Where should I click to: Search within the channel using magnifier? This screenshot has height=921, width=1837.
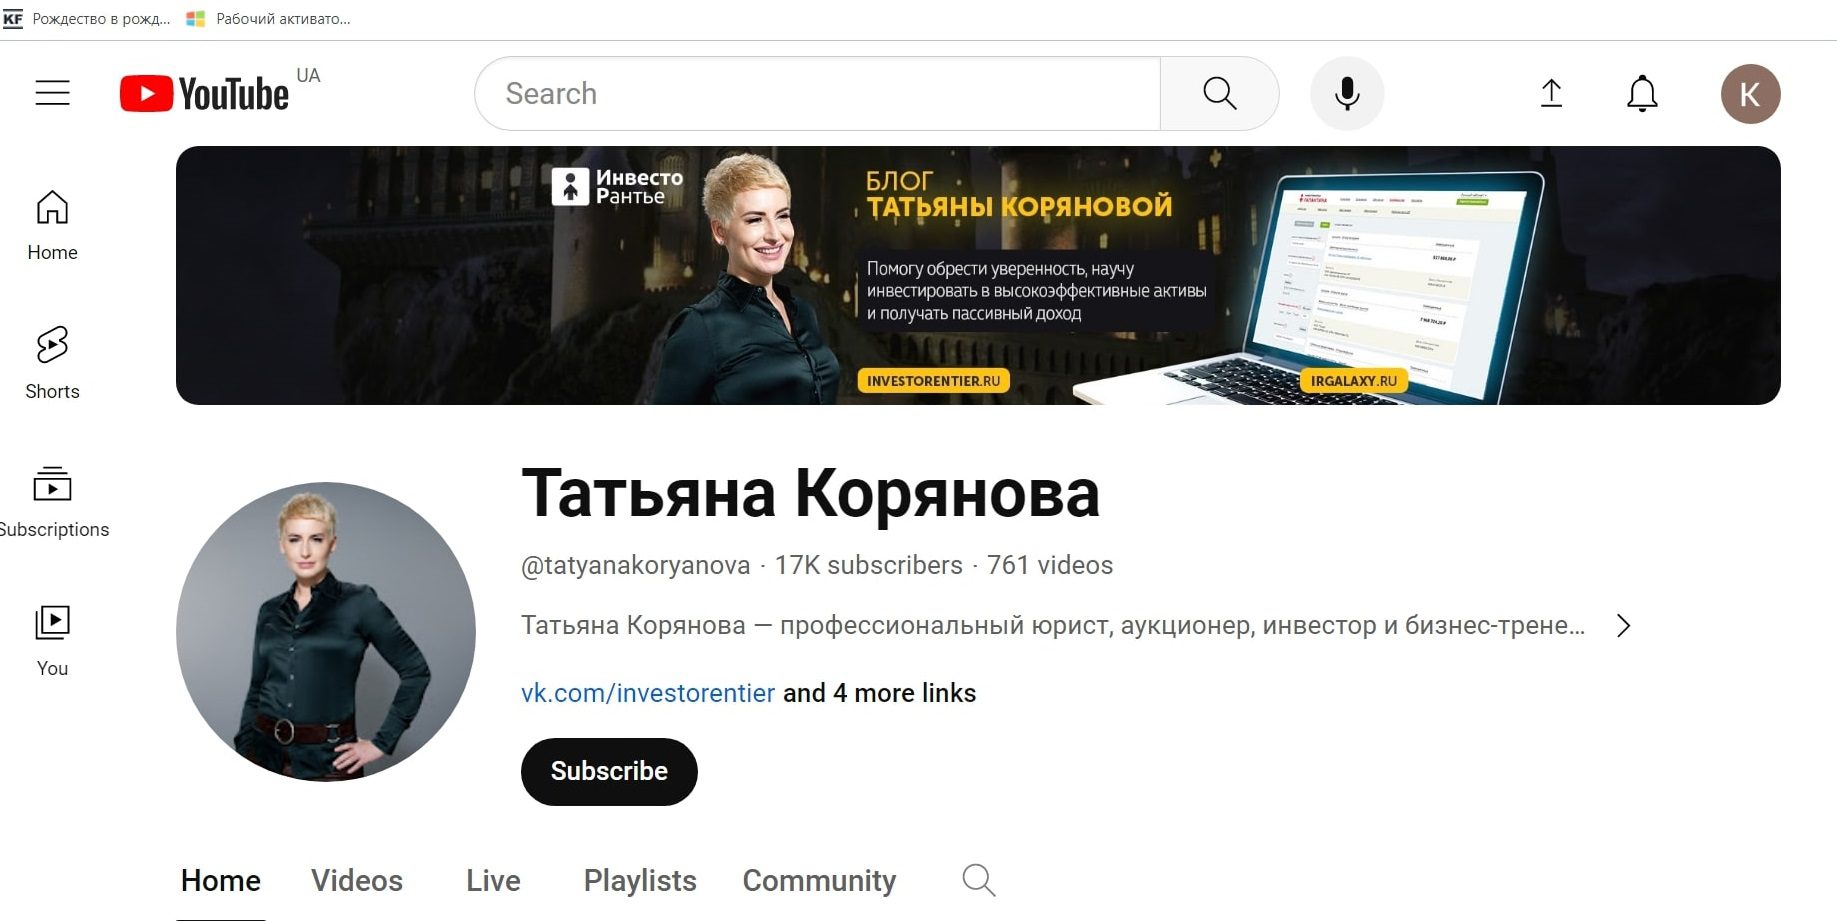(x=978, y=880)
